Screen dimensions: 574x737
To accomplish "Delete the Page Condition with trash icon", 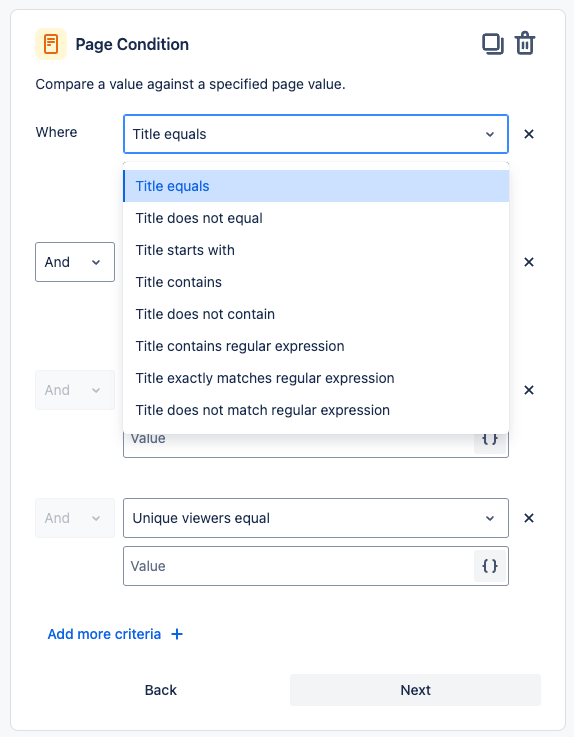I will [x=525, y=44].
